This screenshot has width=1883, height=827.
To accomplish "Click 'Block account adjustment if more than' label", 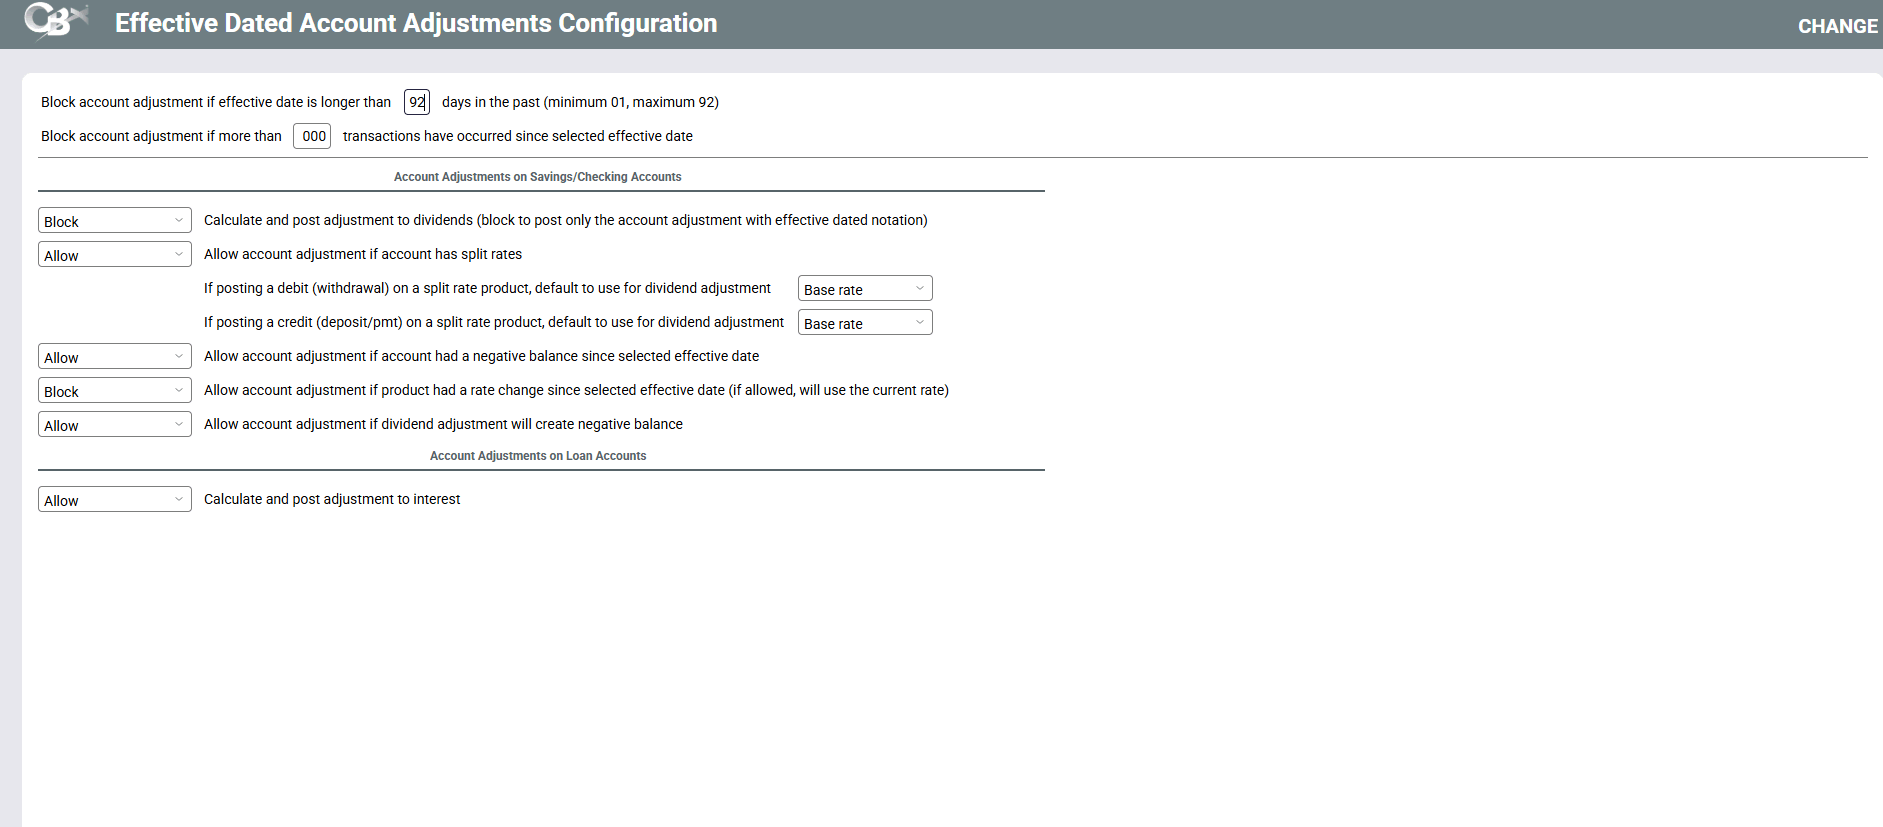I will coord(161,136).
